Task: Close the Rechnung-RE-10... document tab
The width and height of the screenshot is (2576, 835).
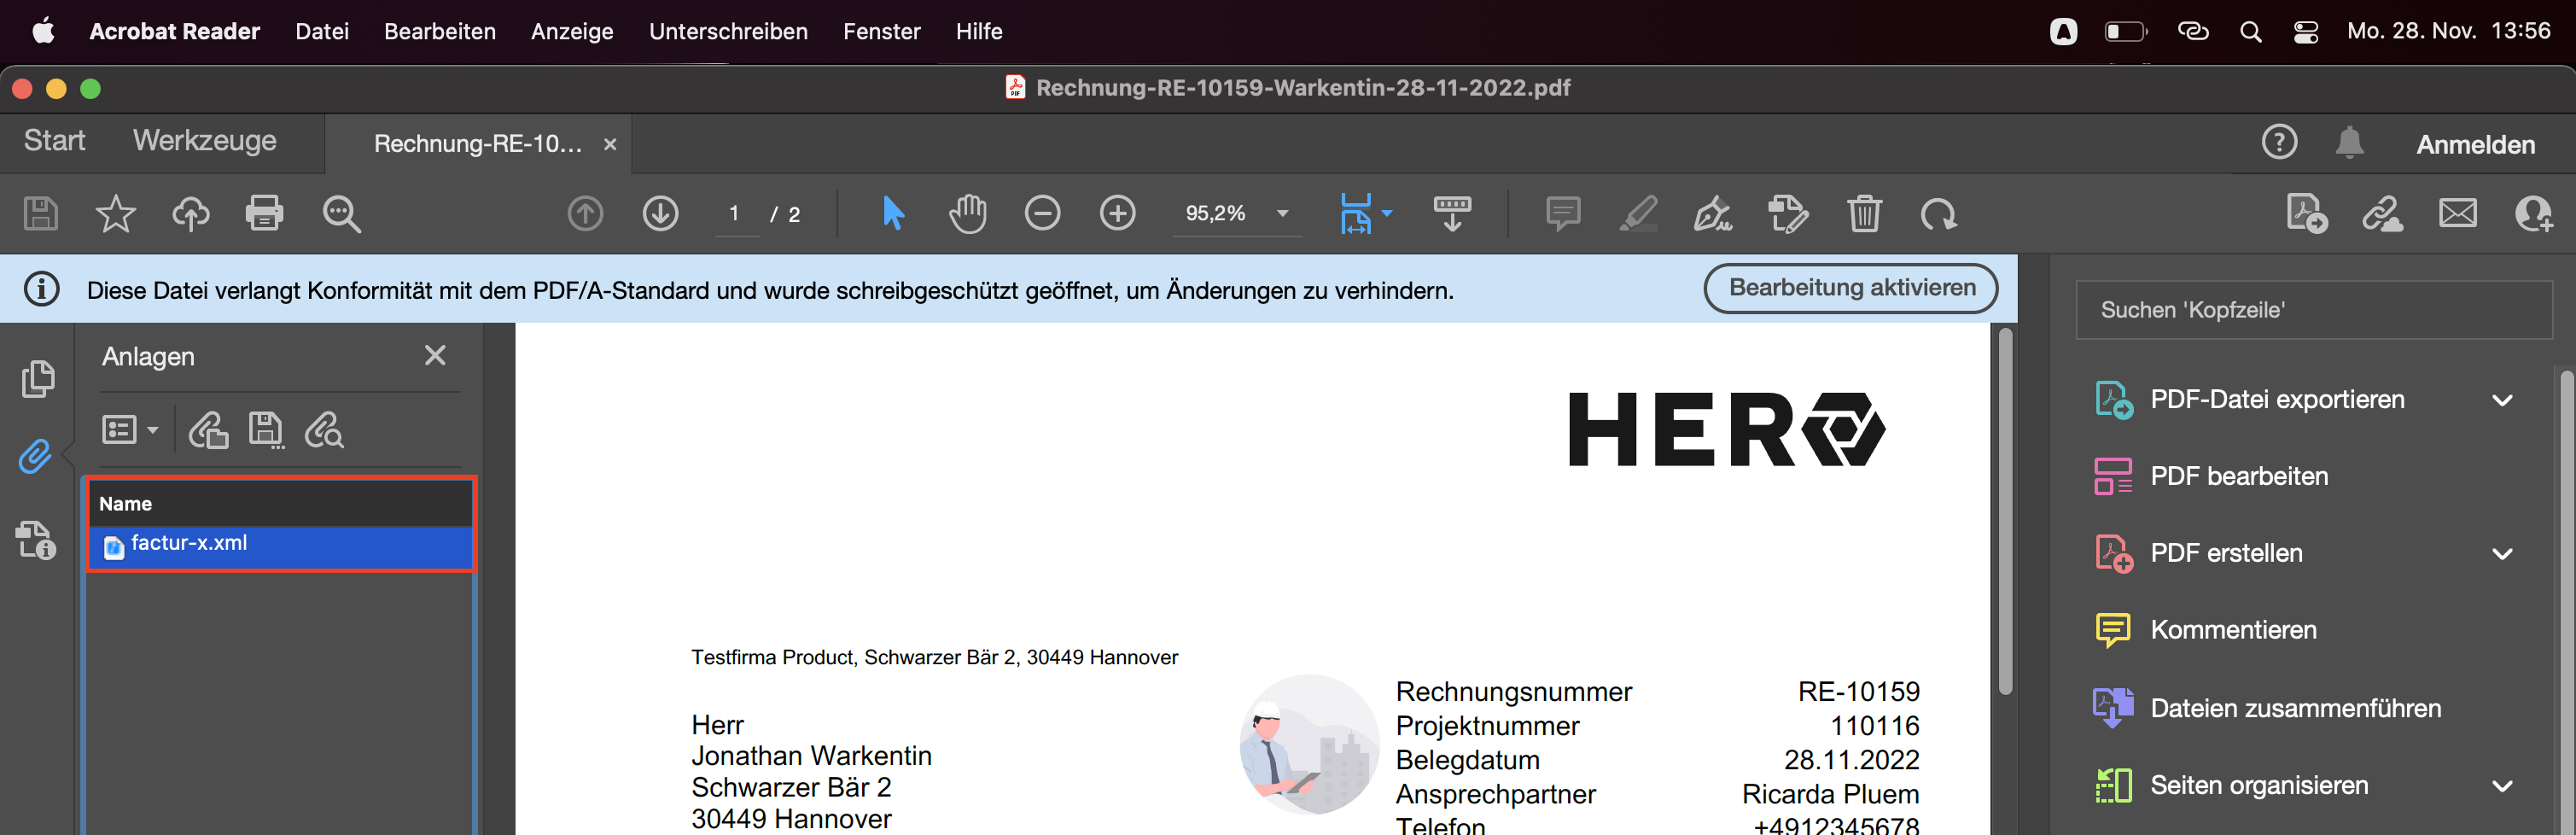Action: point(610,144)
